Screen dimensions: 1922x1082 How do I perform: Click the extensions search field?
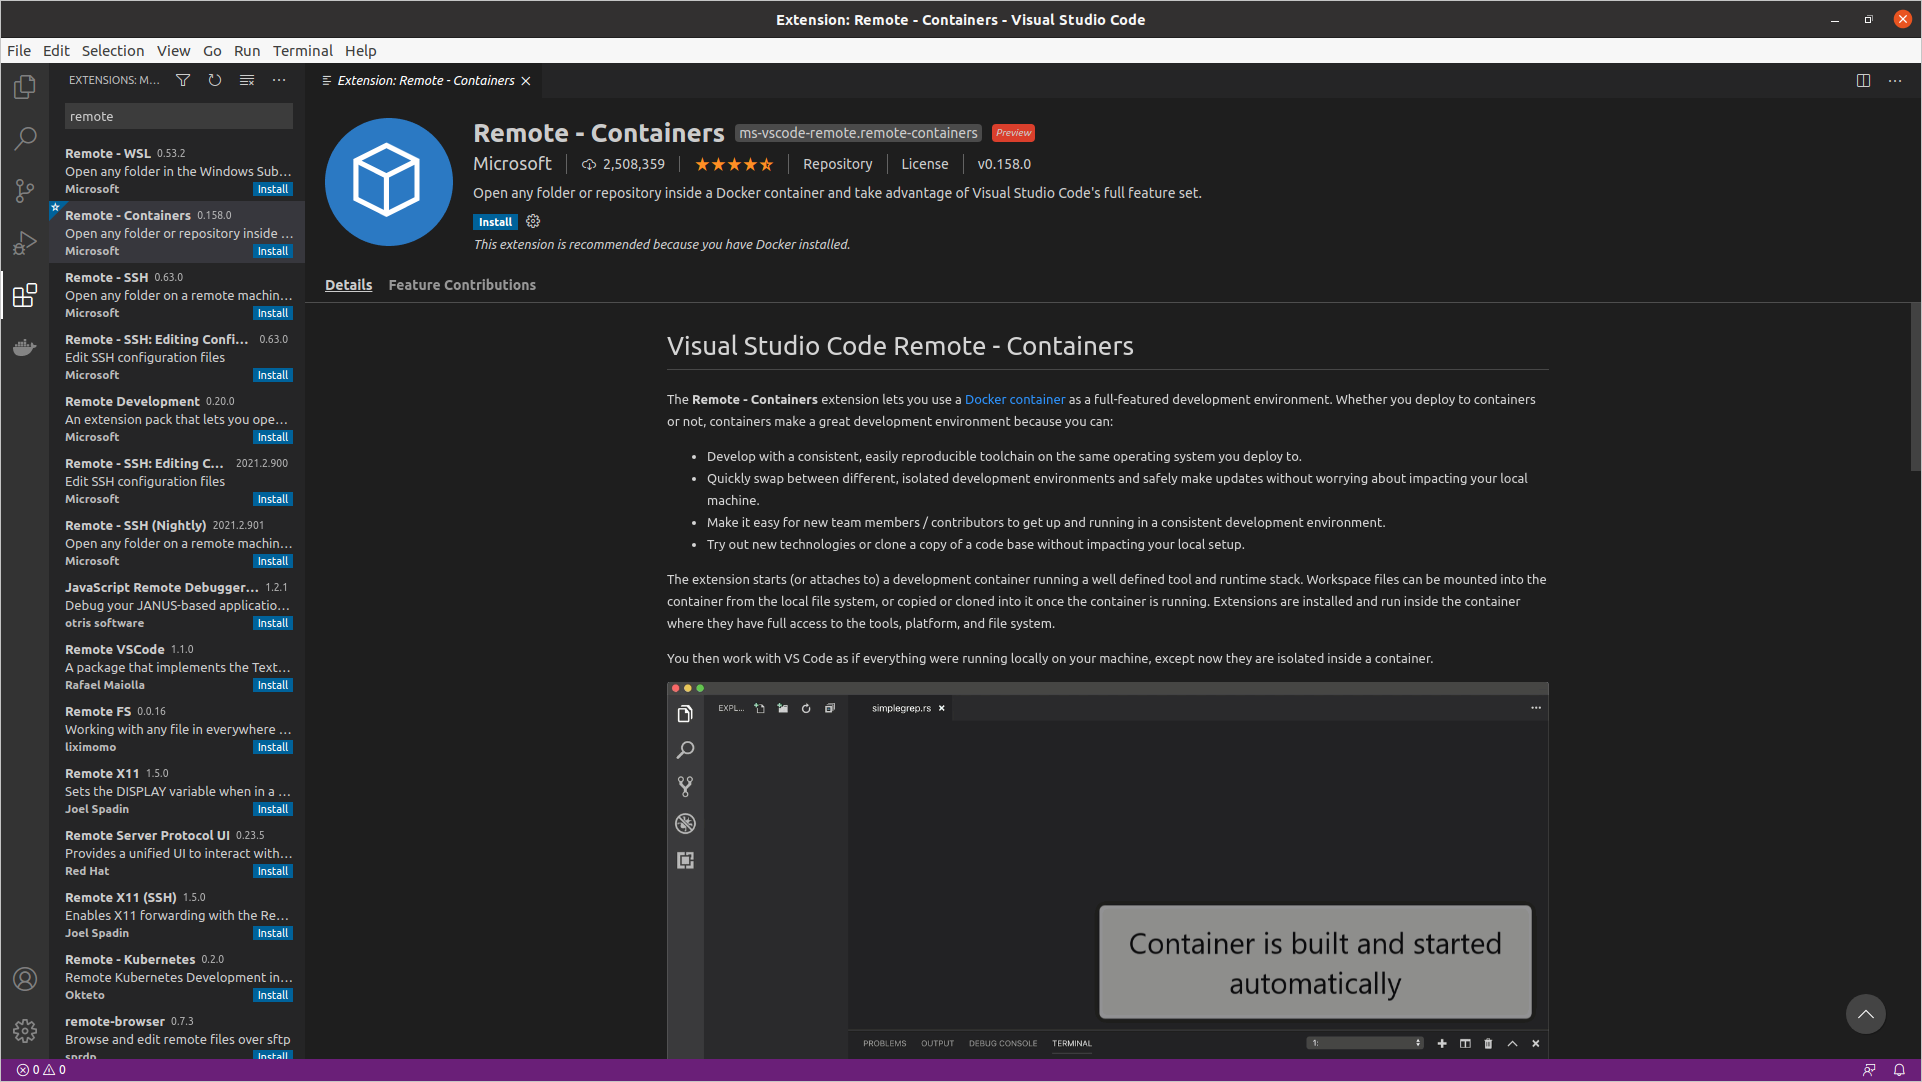click(178, 117)
